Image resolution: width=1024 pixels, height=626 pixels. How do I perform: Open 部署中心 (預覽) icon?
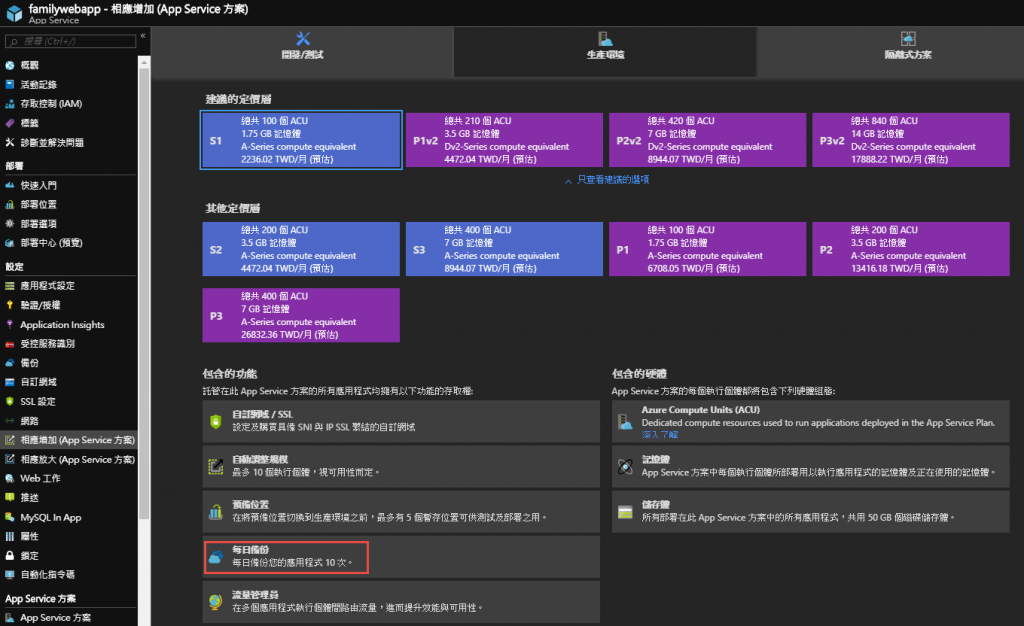coord(10,243)
